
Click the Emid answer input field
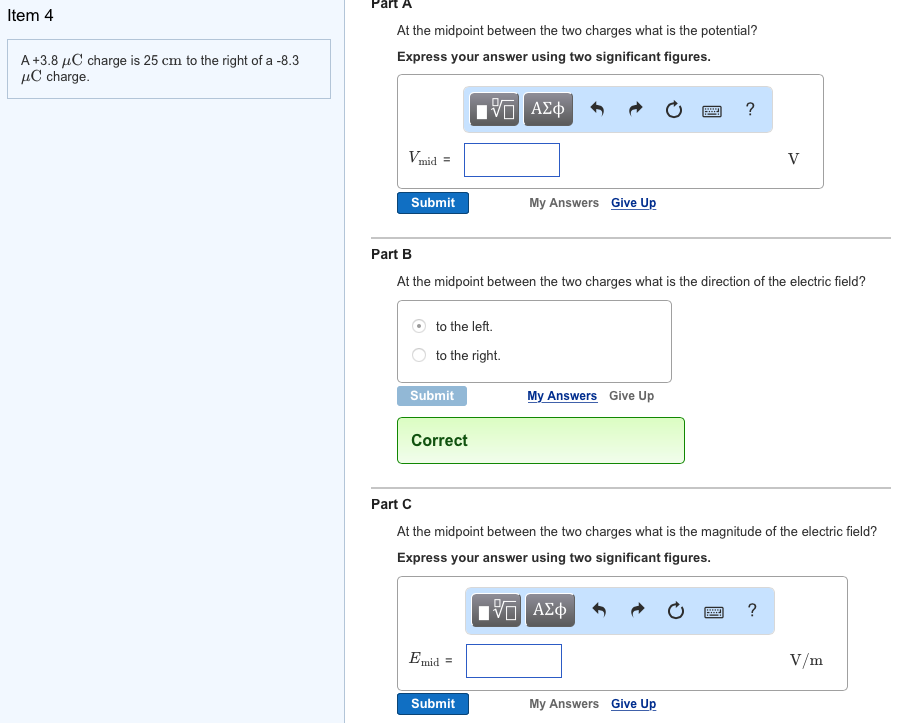click(x=513, y=660)
